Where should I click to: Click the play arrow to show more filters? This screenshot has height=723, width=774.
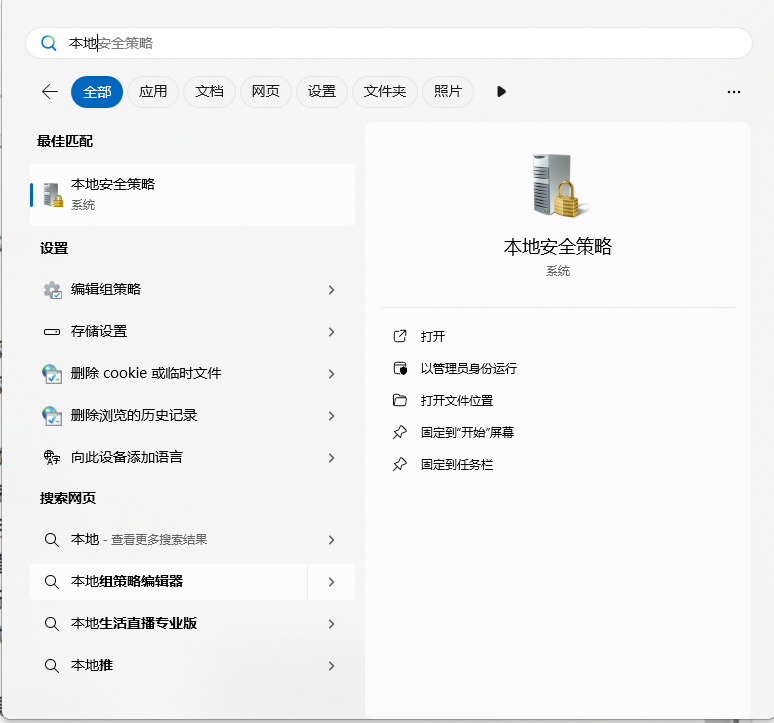(501, 91)
